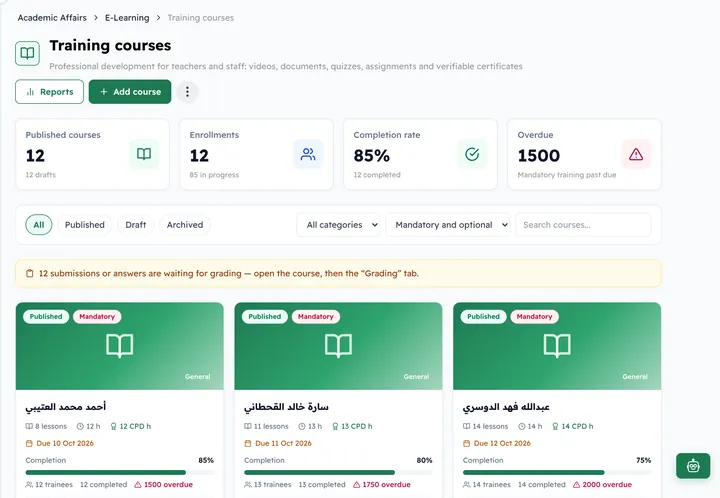This screenshot has width=720, height=498.
Task: Filter courses by Archived status
Action: click(185, 225)
